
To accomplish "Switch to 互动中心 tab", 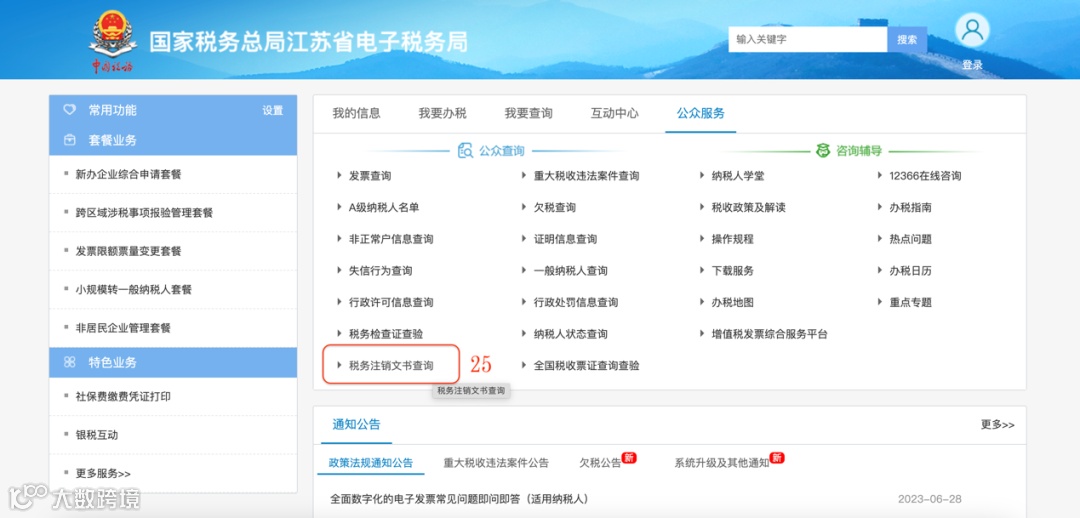I will coord(614,114).
